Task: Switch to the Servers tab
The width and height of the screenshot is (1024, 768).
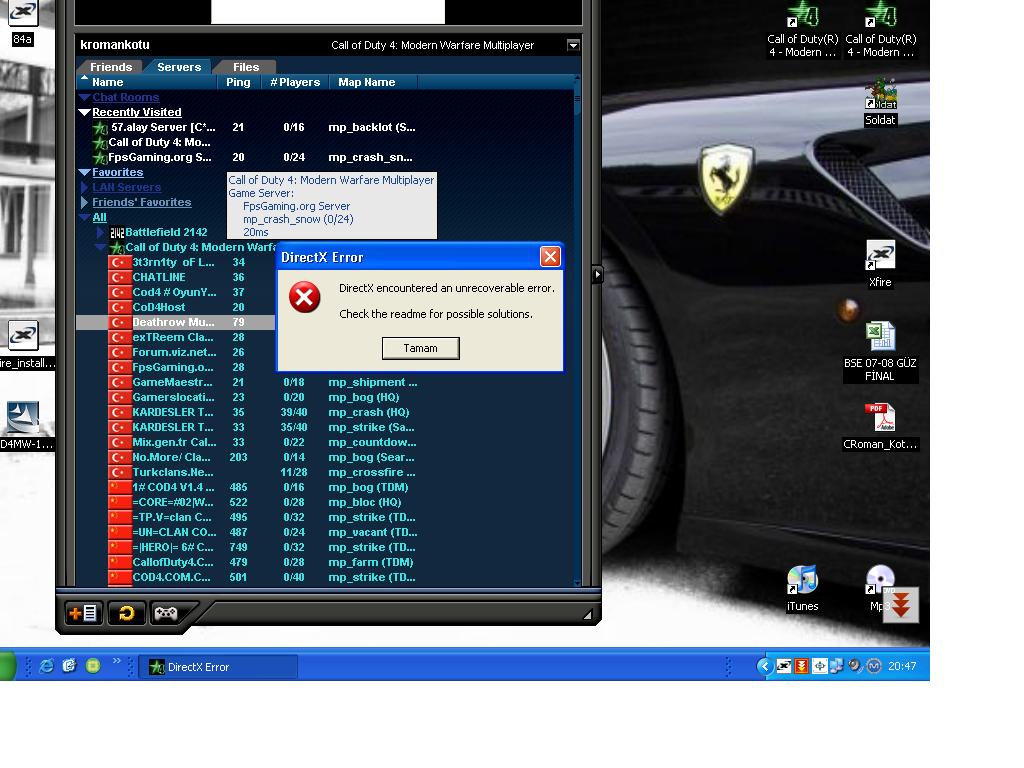Action: (x=179, y=67)
